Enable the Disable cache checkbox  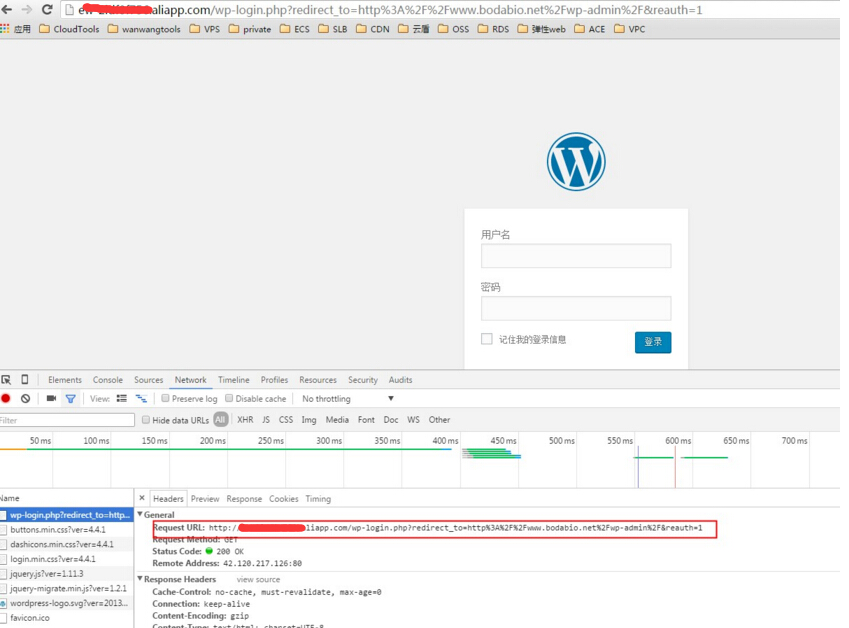coord(229,398)
